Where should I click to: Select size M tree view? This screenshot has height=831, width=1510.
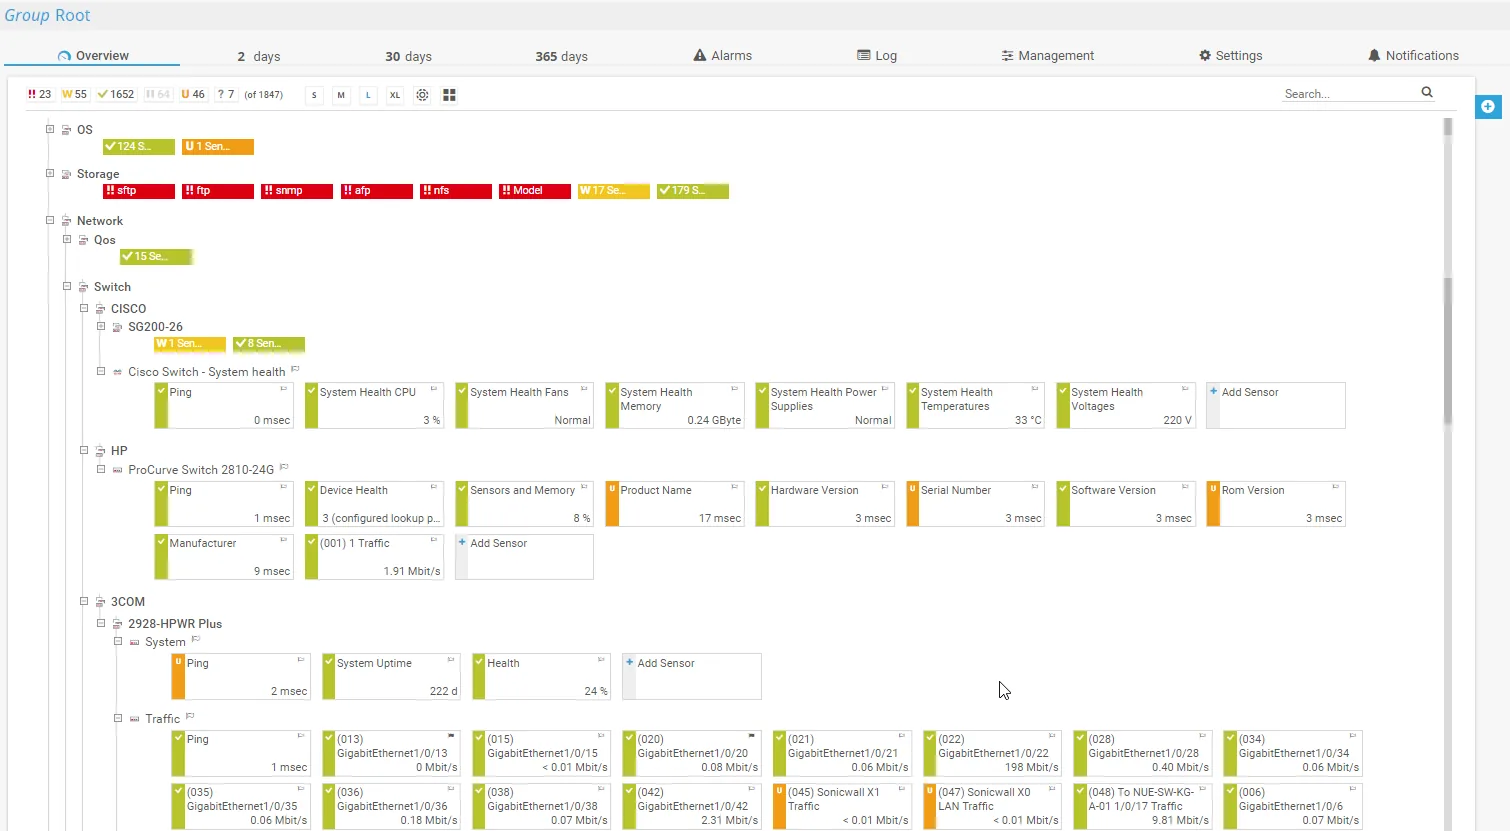pos(341,95)
